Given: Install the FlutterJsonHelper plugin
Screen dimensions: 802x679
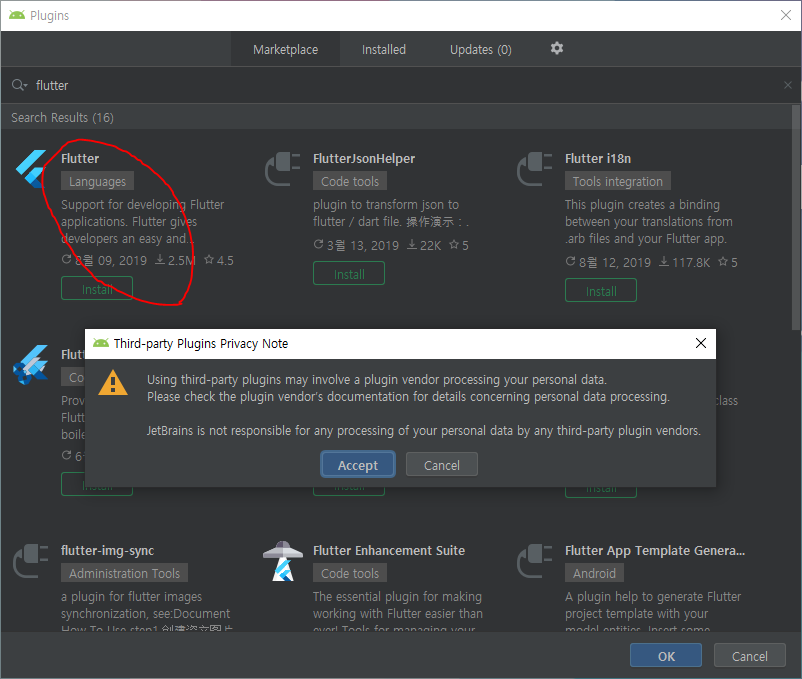Looking at the screenshot, I should (349, 274).
